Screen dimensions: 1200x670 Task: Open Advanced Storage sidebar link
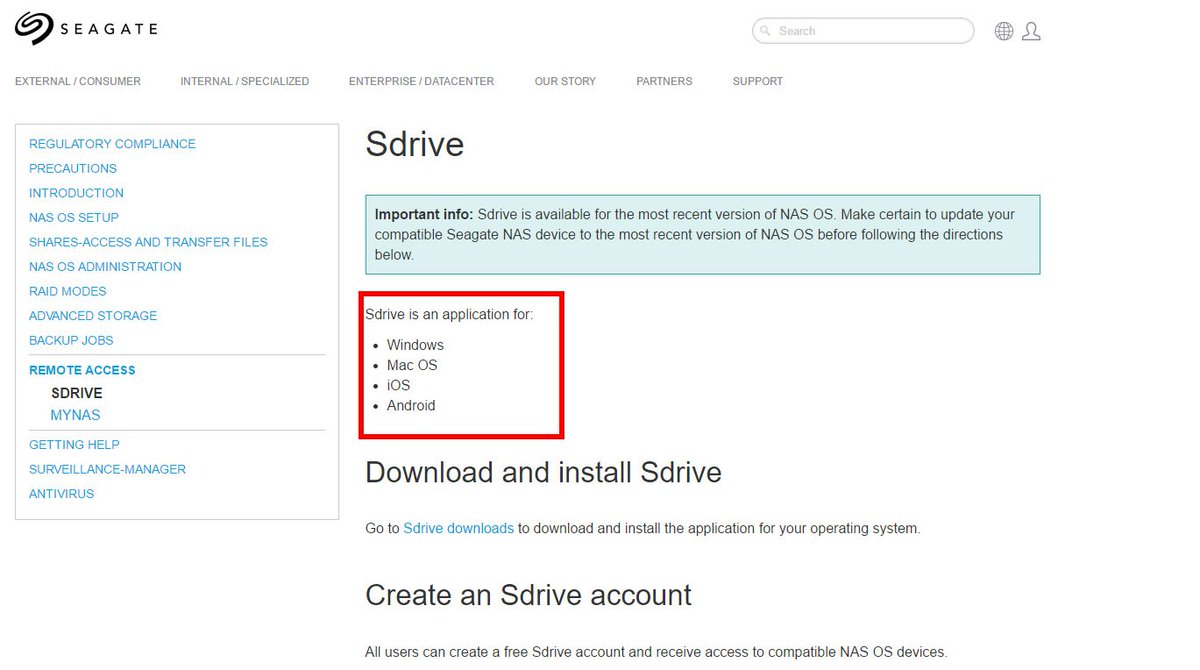click(93, 315)
